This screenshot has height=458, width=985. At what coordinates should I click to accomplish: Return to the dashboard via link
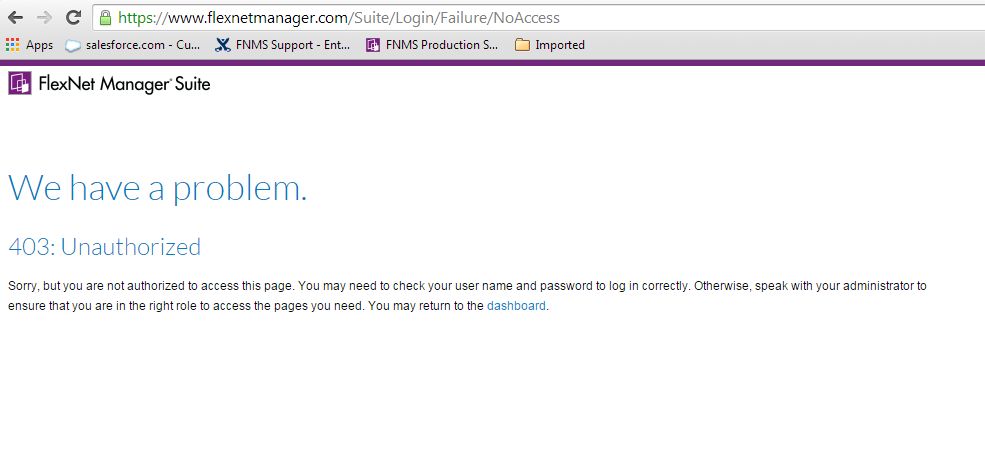(516, 306)
